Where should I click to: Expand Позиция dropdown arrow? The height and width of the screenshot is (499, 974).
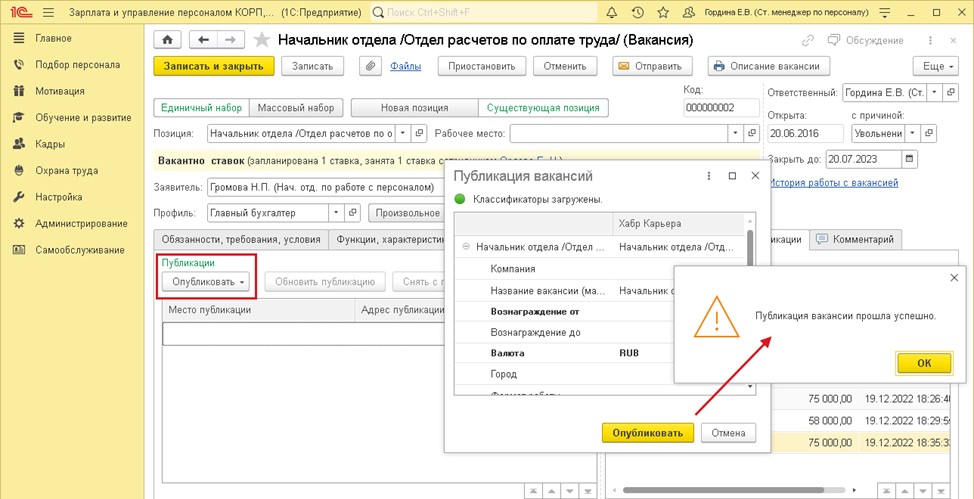click(x=403, y=133)
